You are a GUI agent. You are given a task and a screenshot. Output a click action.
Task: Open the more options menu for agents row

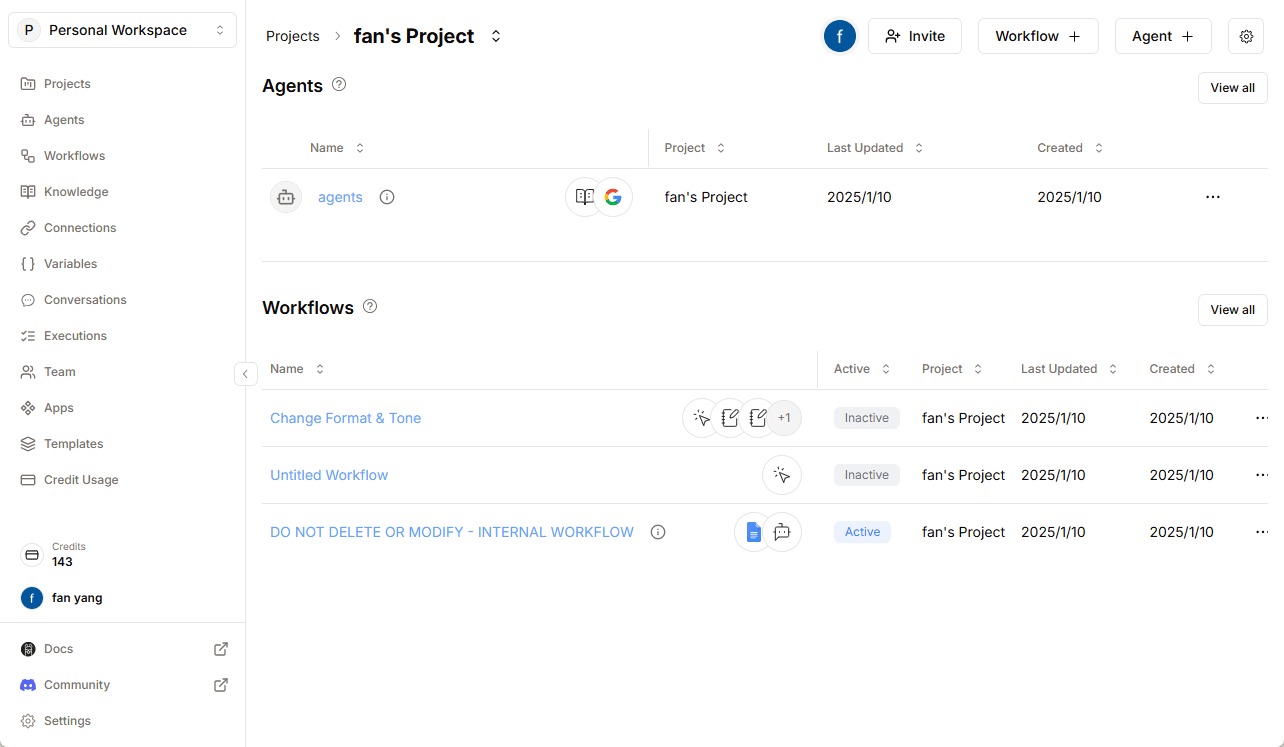[1213, 197]
